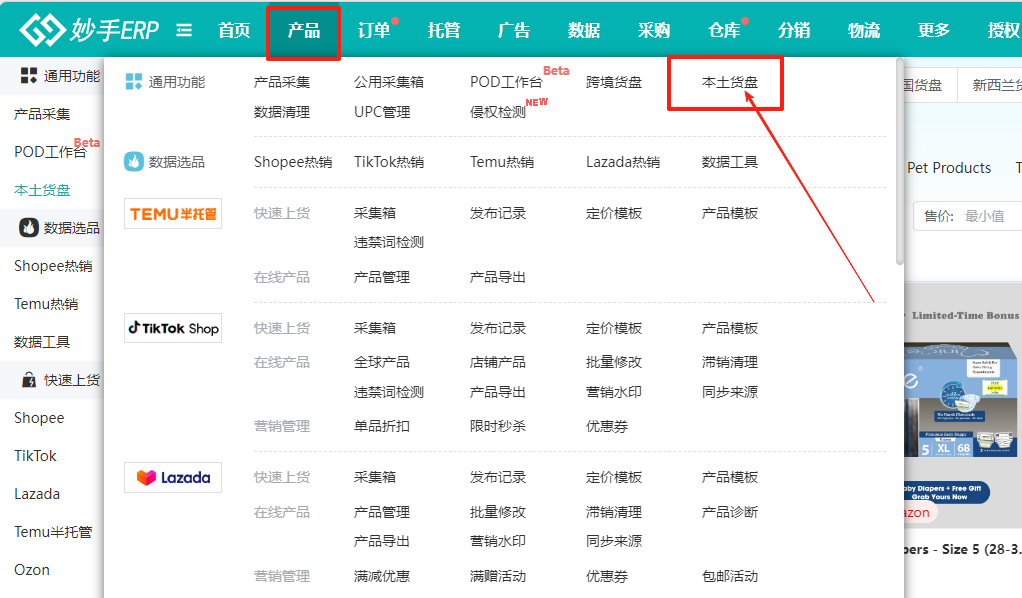Screen dimensions: 1022x598
Task: Open UPC管理 in the dropdown panel
Action: click(383, 112)
